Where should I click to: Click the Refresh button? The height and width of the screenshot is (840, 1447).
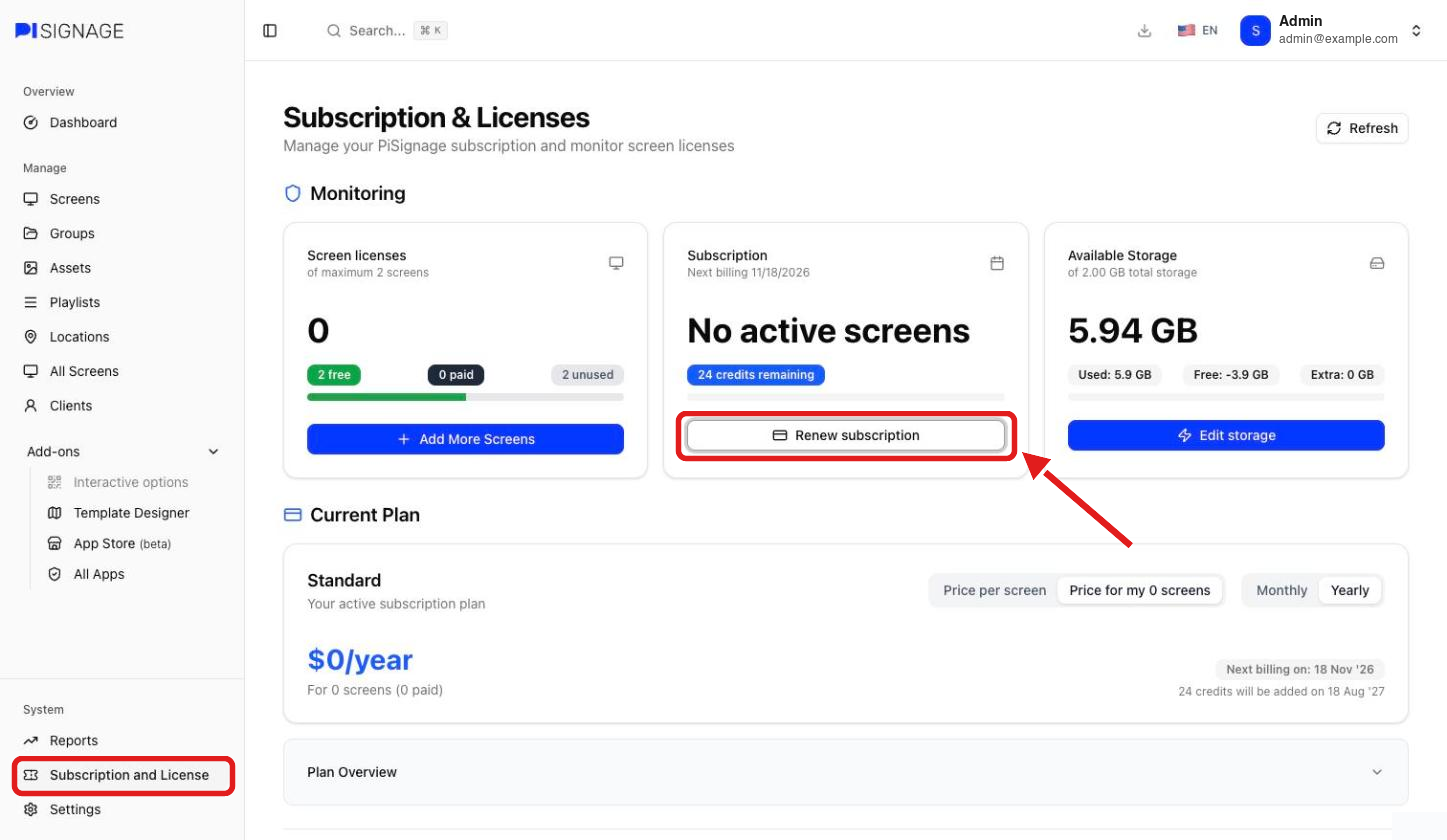tap(1362, 128)
